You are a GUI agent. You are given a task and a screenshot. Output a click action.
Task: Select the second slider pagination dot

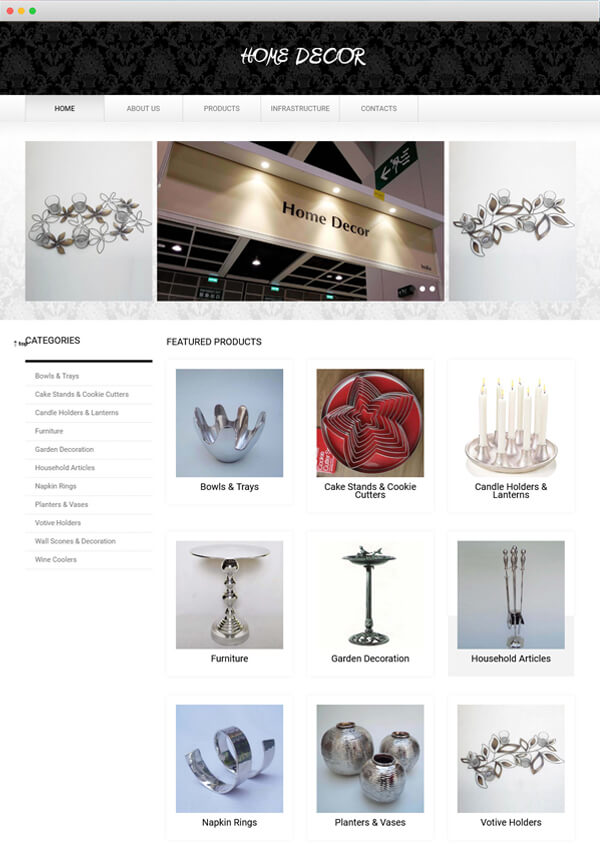click(432, 289)
